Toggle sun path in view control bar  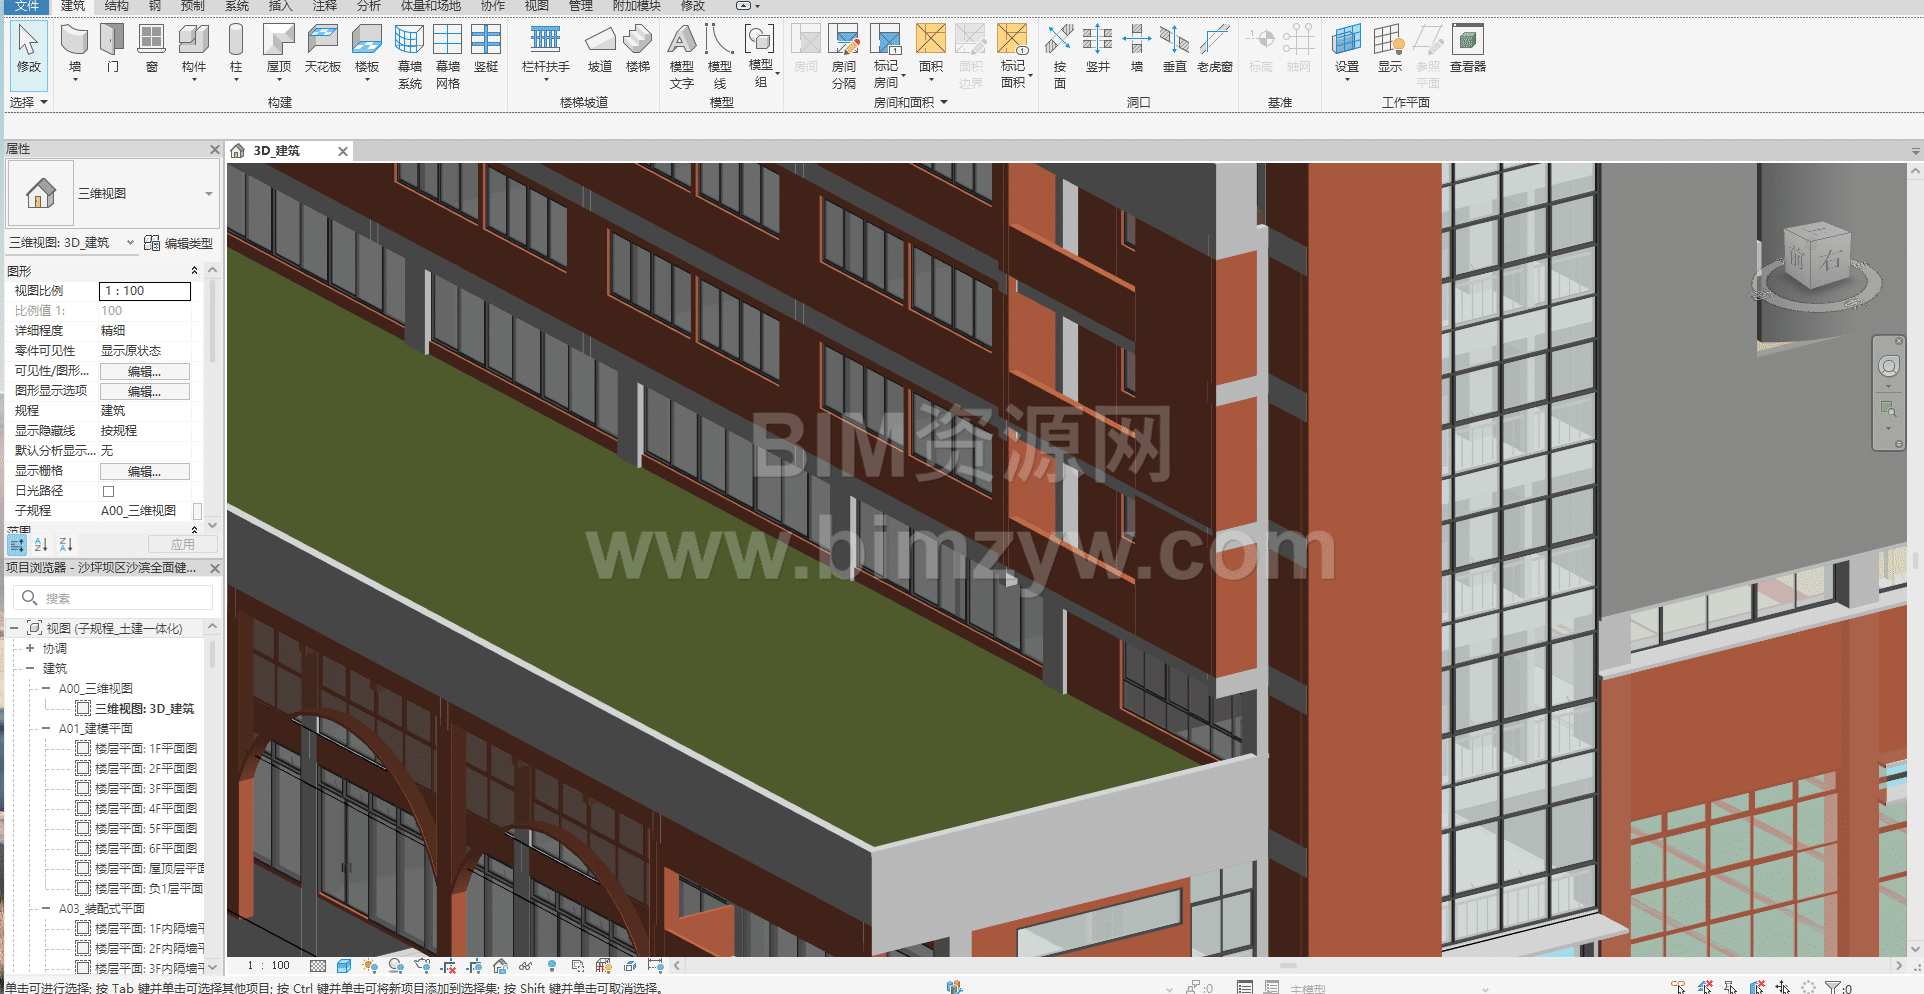point(370,966)
